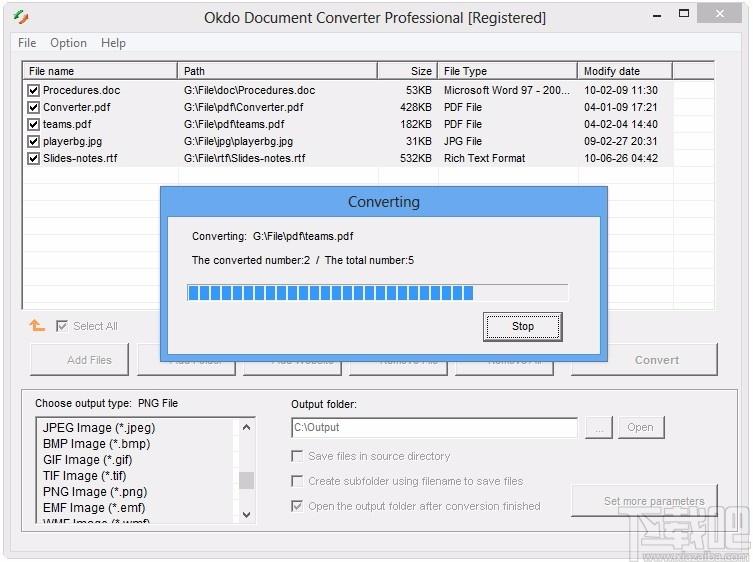Image resolution: width=753 pixels, height=562 pixels.
Task: Toggle Open the output folder after conversion
Action: point(297,506)
